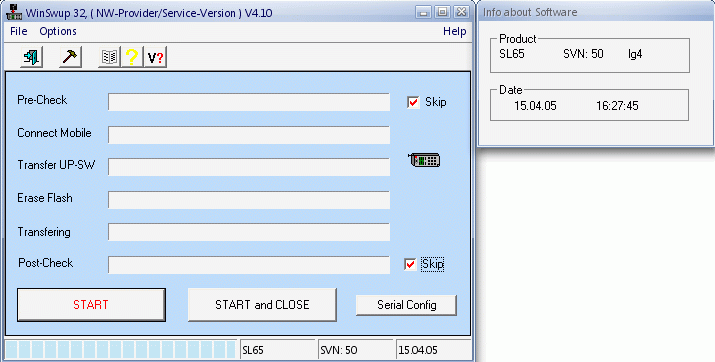Click the Connect Mobile progress field
715x362 pixels.
[x=249, y=135]
